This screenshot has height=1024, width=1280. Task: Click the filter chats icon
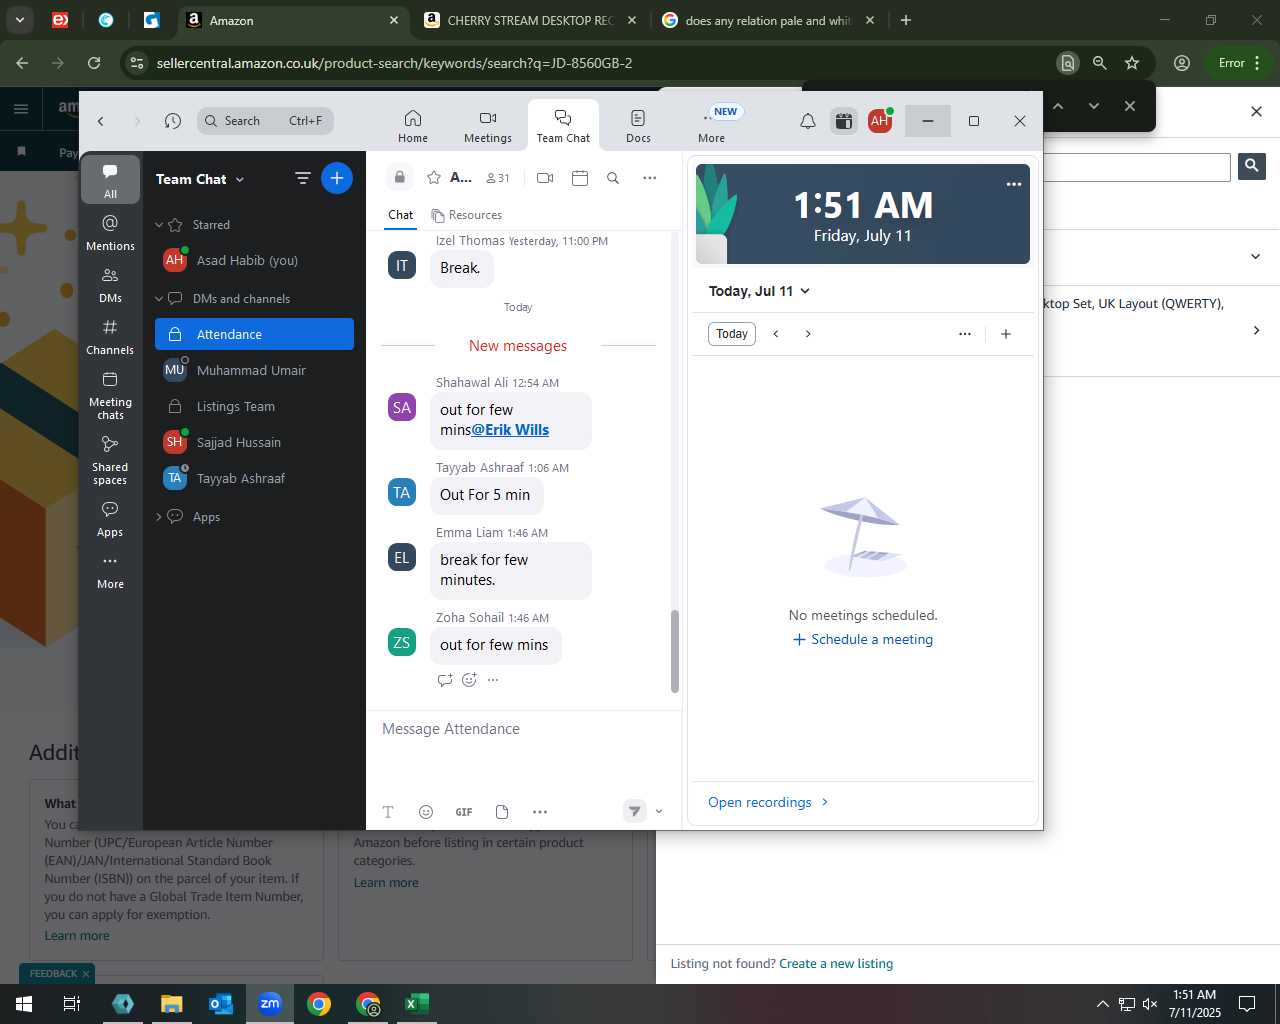302,179
